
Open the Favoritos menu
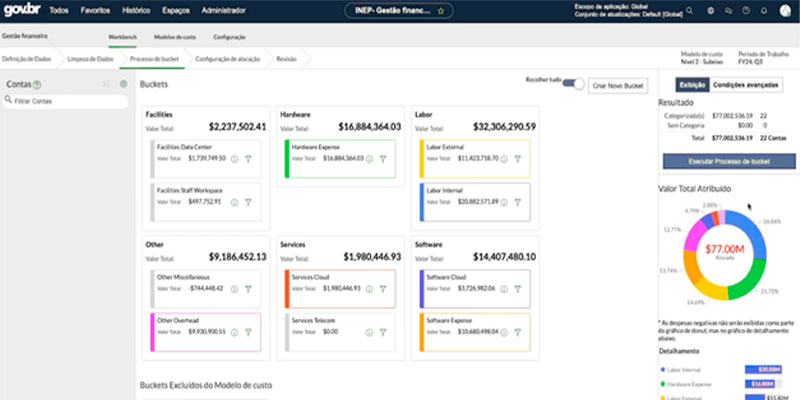pyautogui.click(x=95, y=11)
